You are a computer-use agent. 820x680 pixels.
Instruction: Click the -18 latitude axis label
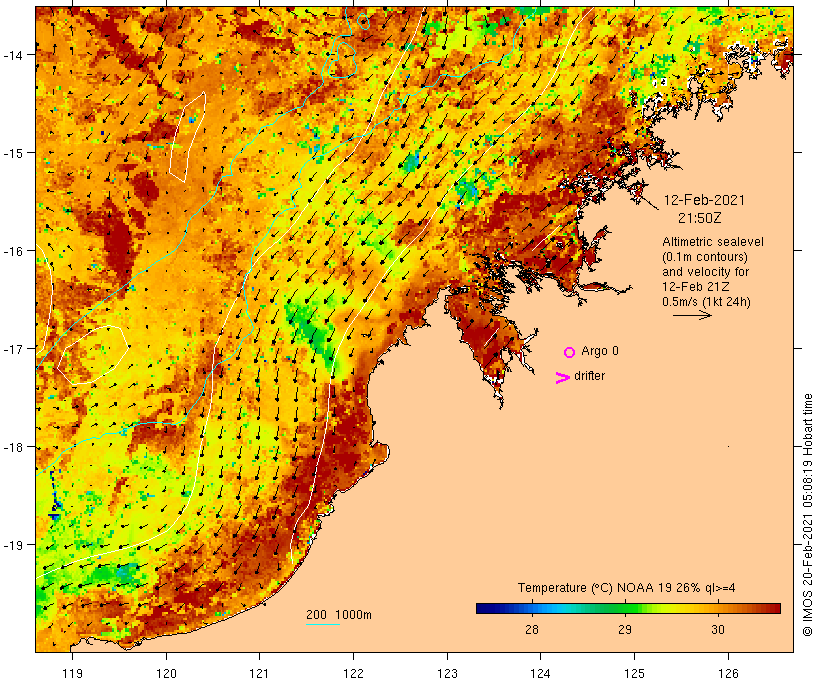(x=12, y=447)
